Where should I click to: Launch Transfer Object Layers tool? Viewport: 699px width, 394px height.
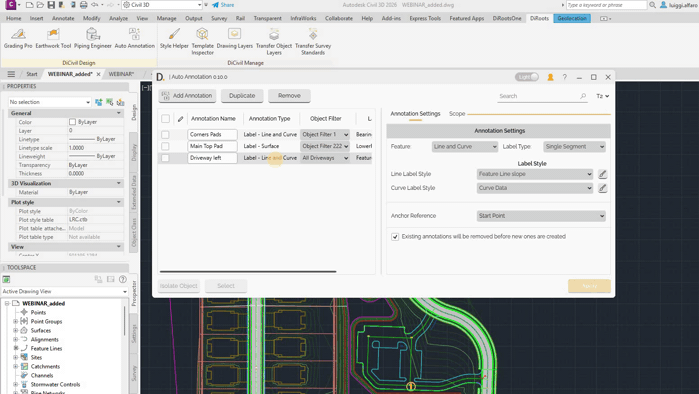(274, 41)
